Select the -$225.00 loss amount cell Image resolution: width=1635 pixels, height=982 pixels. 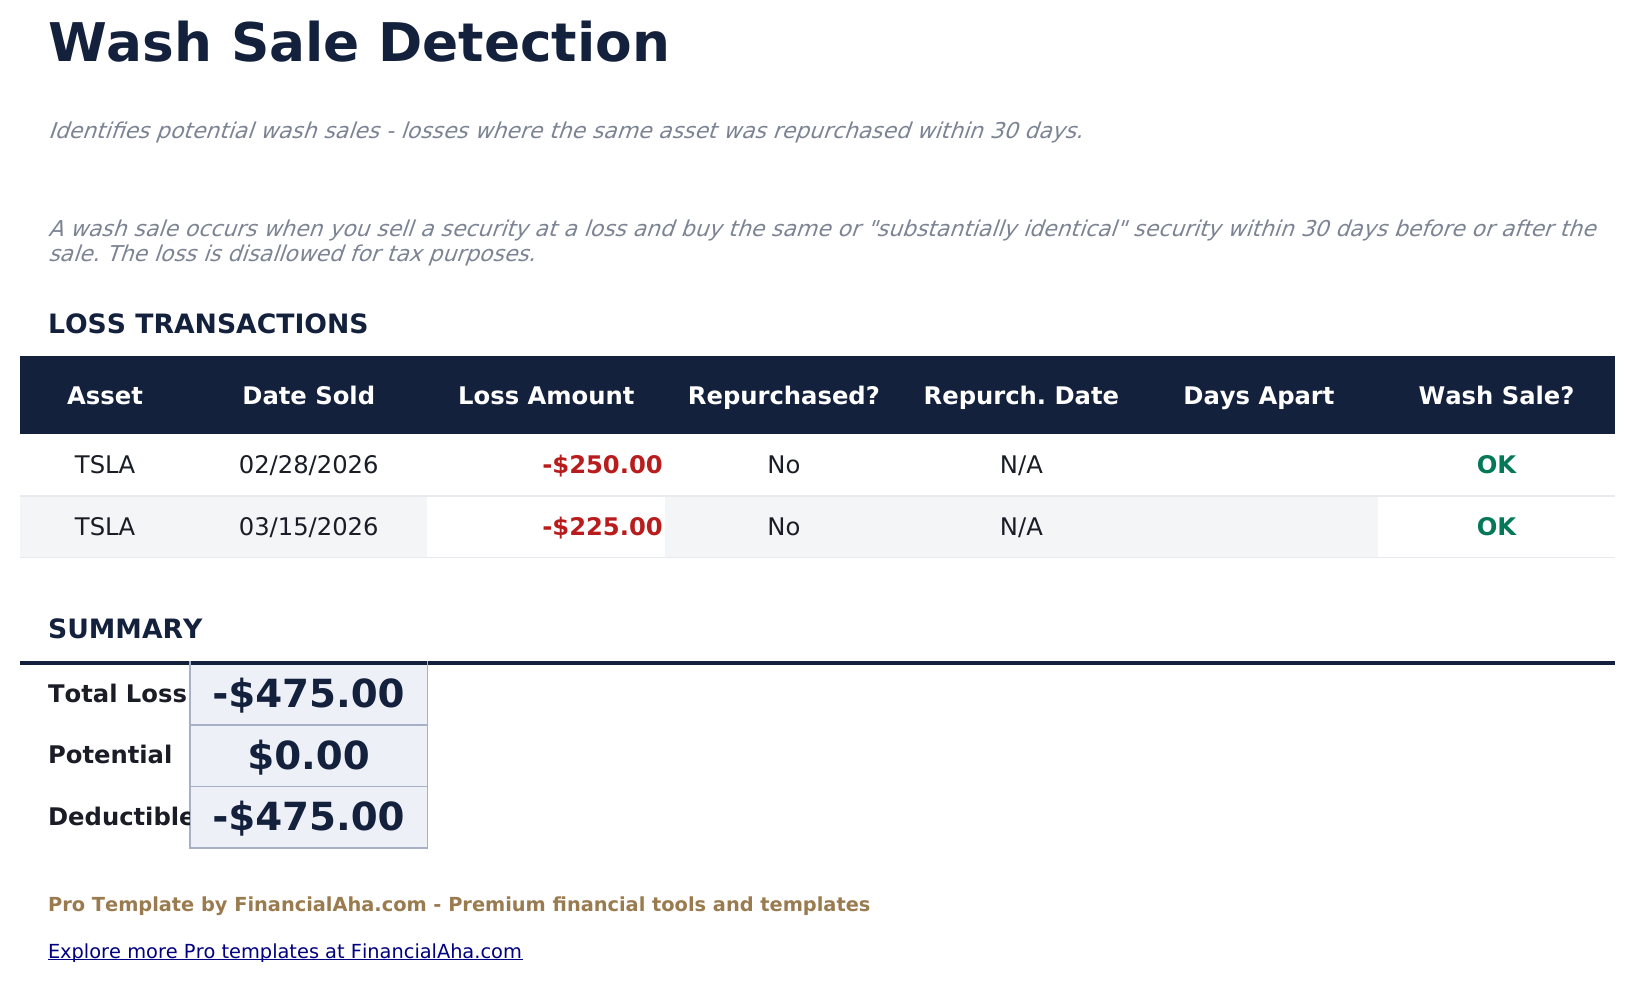(x=600, y=527)
